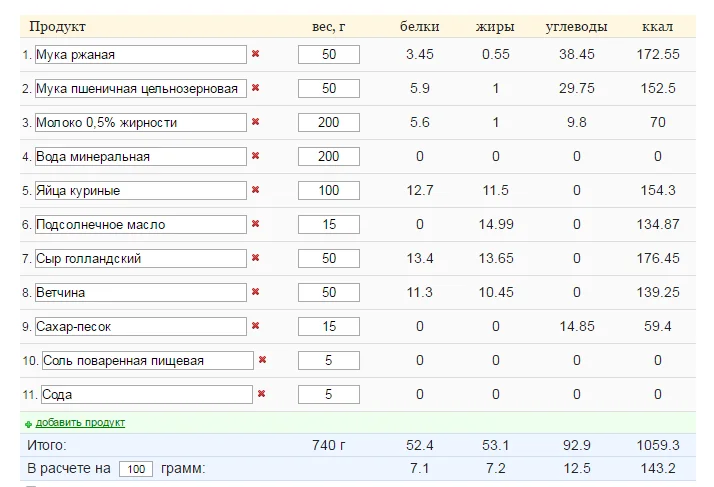Delete Соль поваренная пищевая entry
Viewport: 714px width, 487px height.
tap(262, 360)
